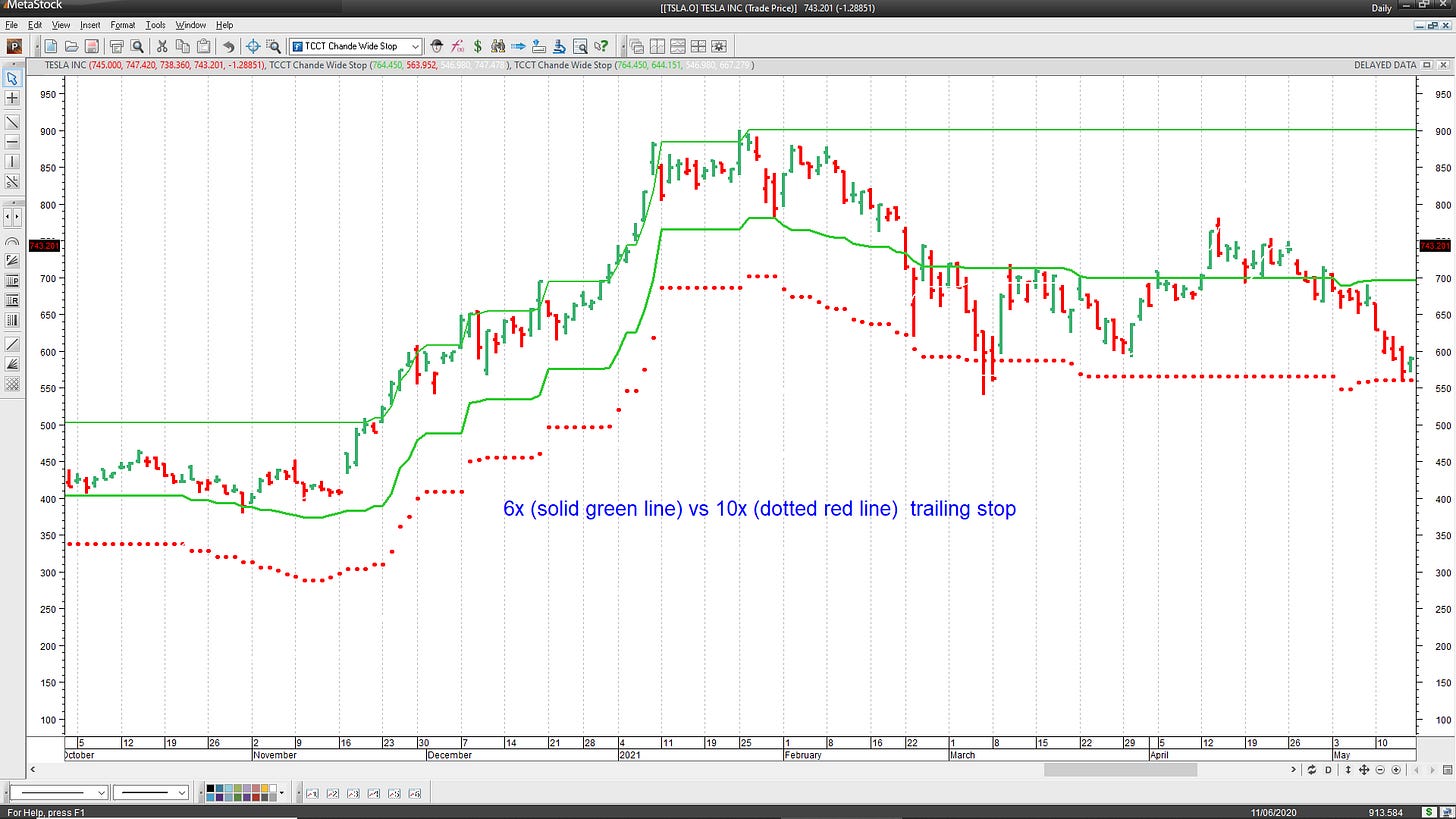Image resolution: width=1456 pixels, height=819 pixels.
Task: Pick the white color swatch in palette
Action: (x=273, y=788)
